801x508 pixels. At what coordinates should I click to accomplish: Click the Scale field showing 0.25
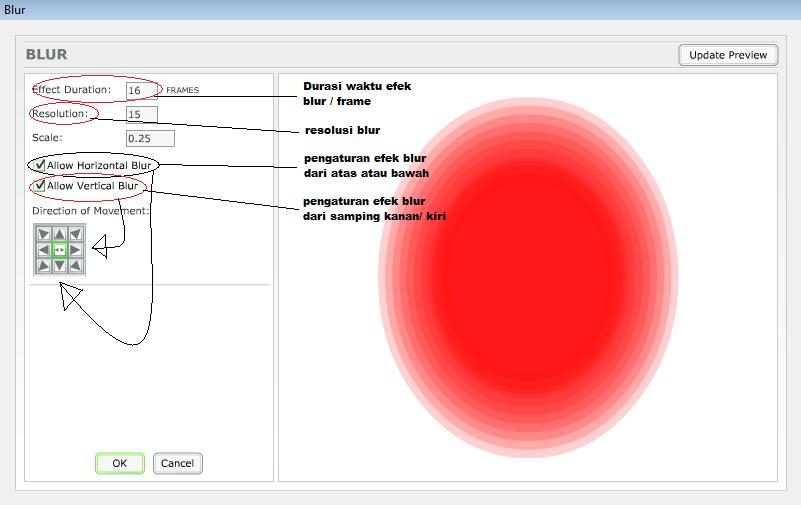[150, 138]
